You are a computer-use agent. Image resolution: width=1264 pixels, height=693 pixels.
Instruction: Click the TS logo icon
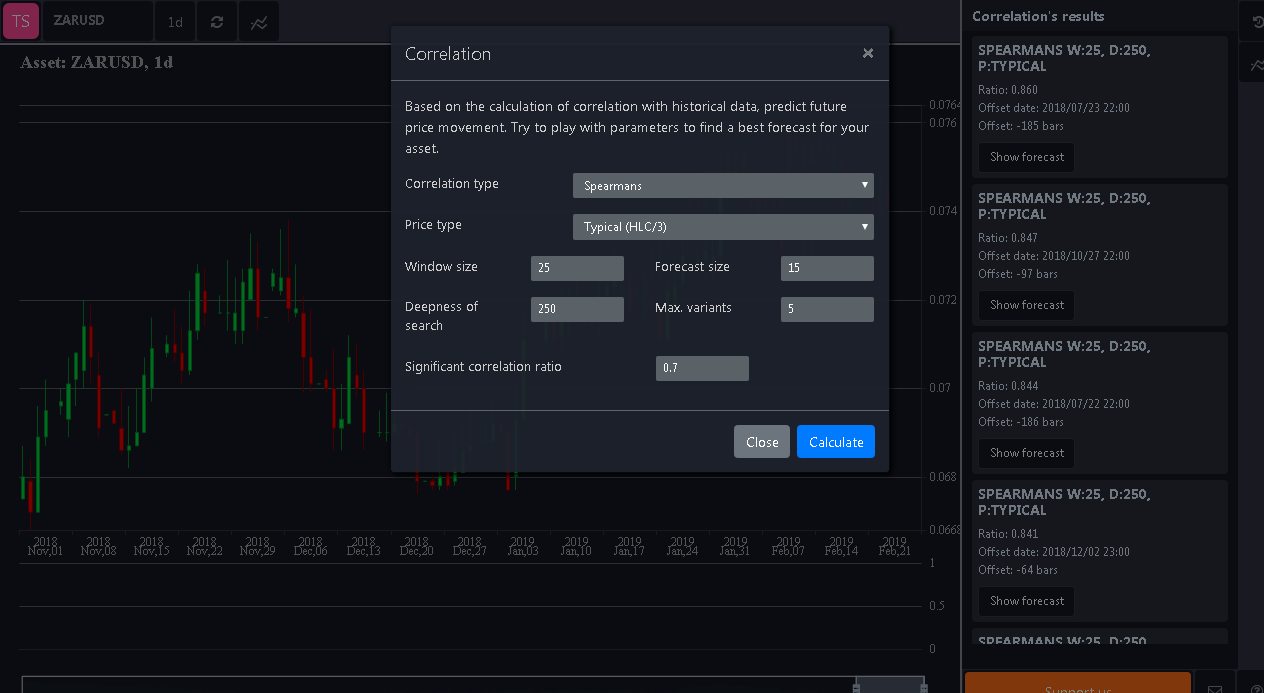click(20, 21)
